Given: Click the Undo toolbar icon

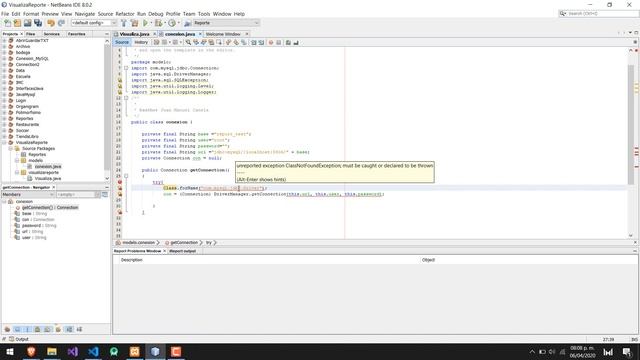Looking at the screenshot, I should pos(51,23).
